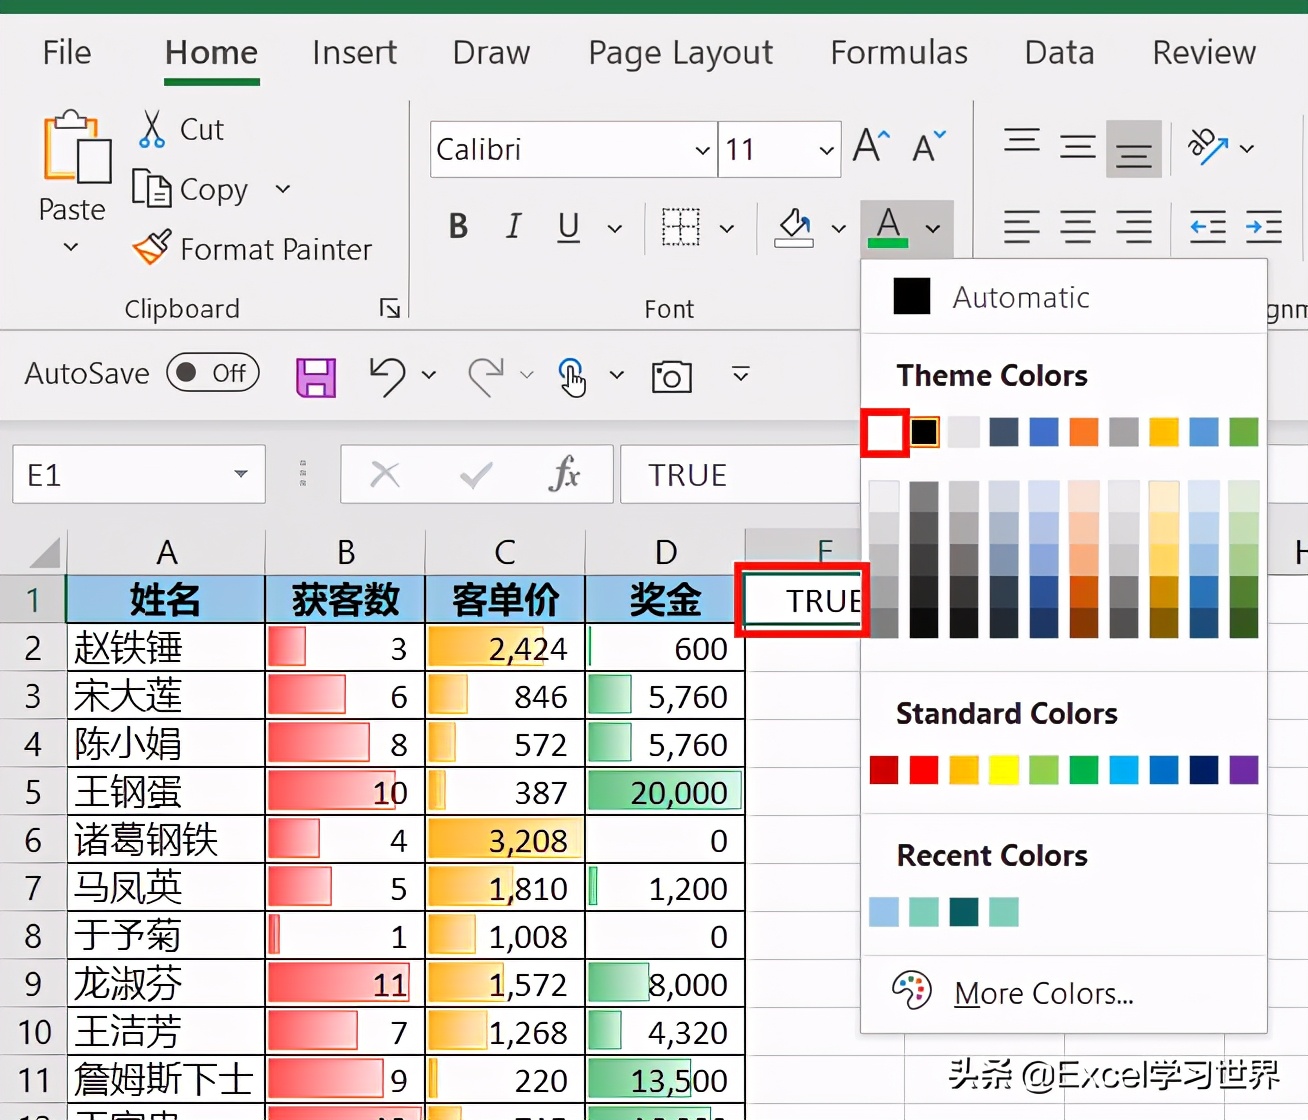1308x1120 pixels.
Task: Open the font name dropdown
Action: (x=703, y=150)
